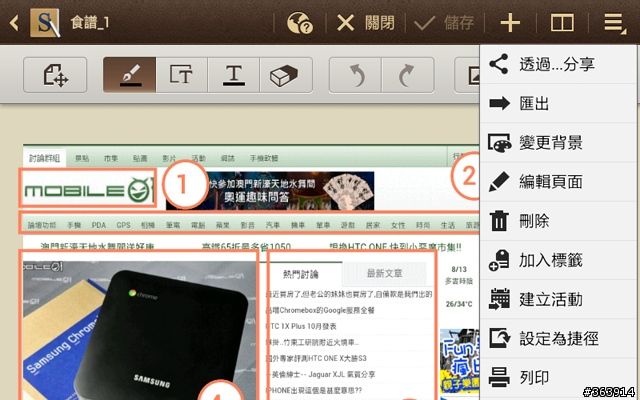Choose 設定為捷徑 from the menu
Image resolution: width=640 pixels, height=400 pixels.
click(558, 338)
